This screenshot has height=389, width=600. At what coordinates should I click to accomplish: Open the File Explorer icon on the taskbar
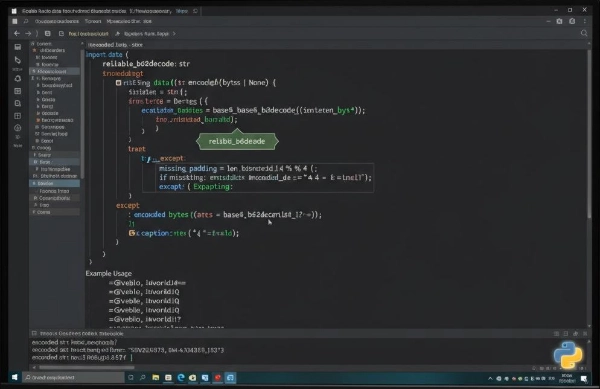[156, 378]
